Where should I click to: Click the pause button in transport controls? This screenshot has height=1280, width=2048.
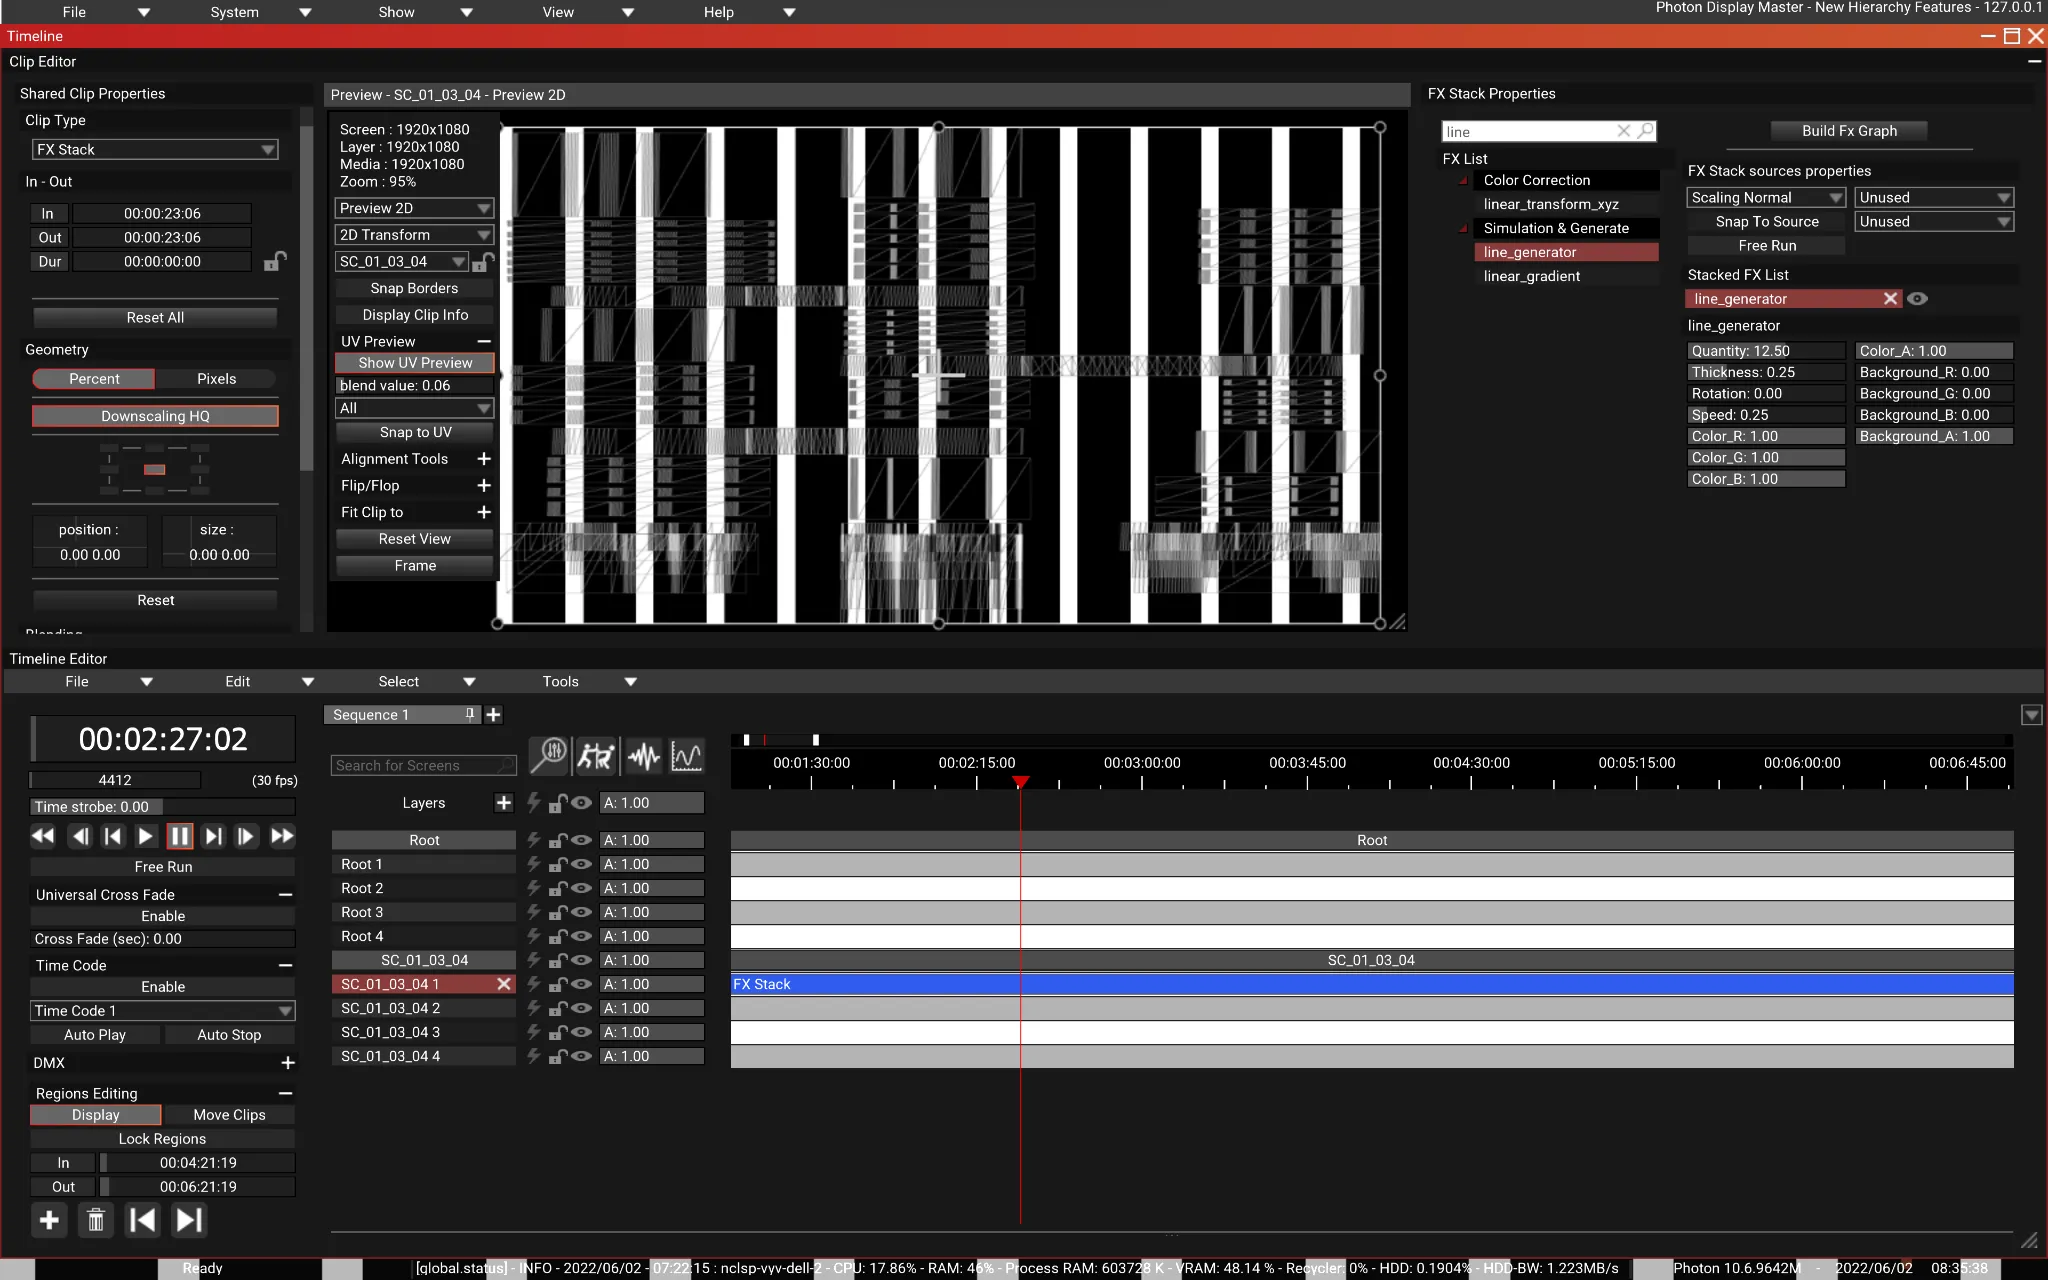(x=180, y=836)
